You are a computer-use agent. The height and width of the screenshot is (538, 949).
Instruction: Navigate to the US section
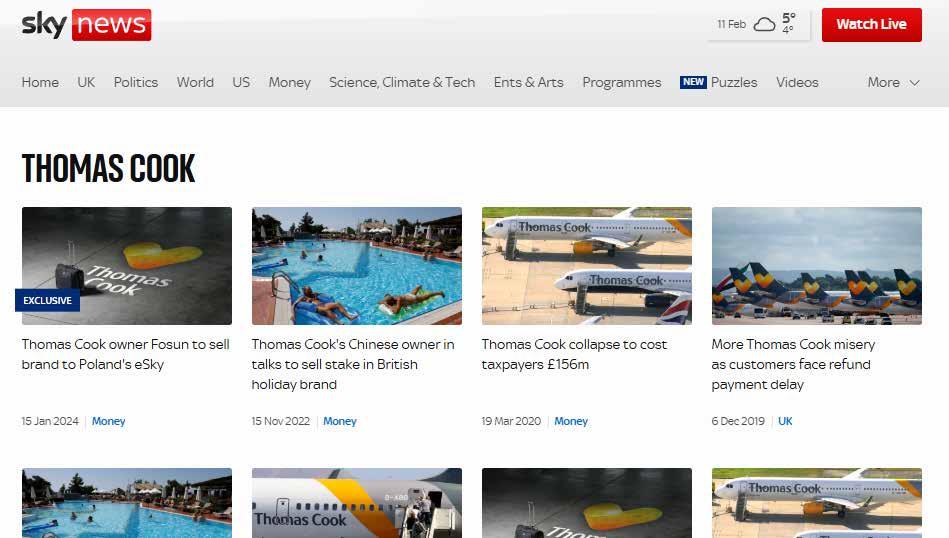tap(241, 82)
